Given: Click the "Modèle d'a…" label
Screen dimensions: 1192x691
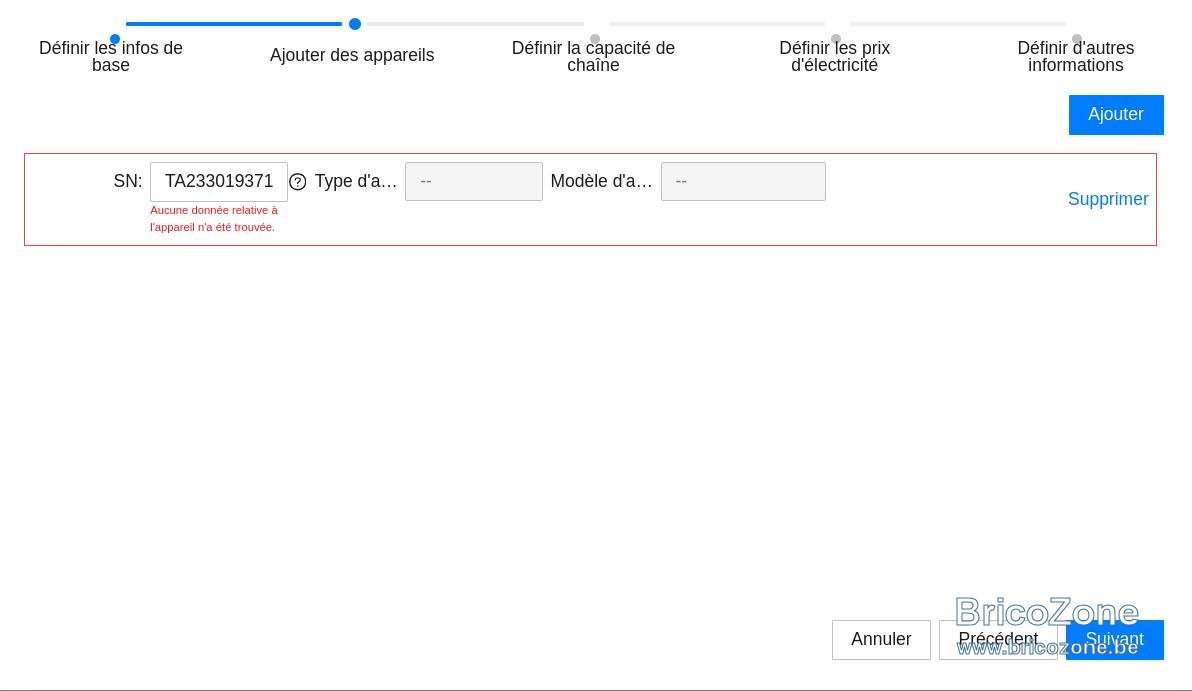Looking at the screenshot, I should point(601,182).
